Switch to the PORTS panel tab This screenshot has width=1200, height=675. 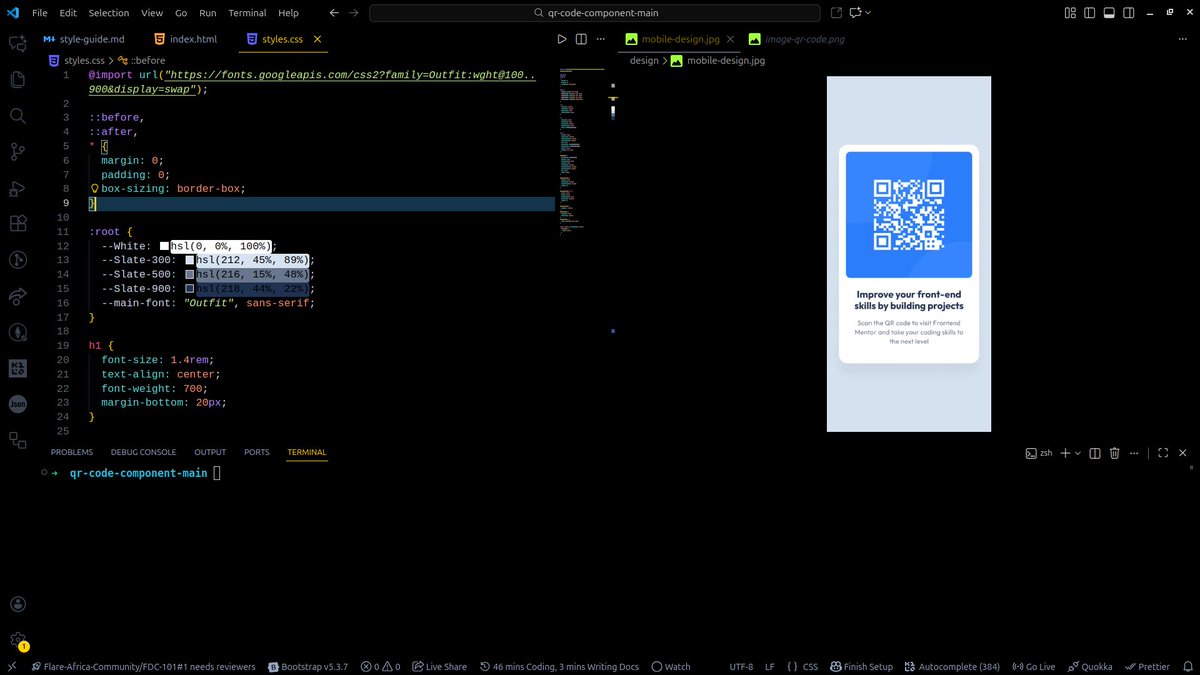(257, 452)
